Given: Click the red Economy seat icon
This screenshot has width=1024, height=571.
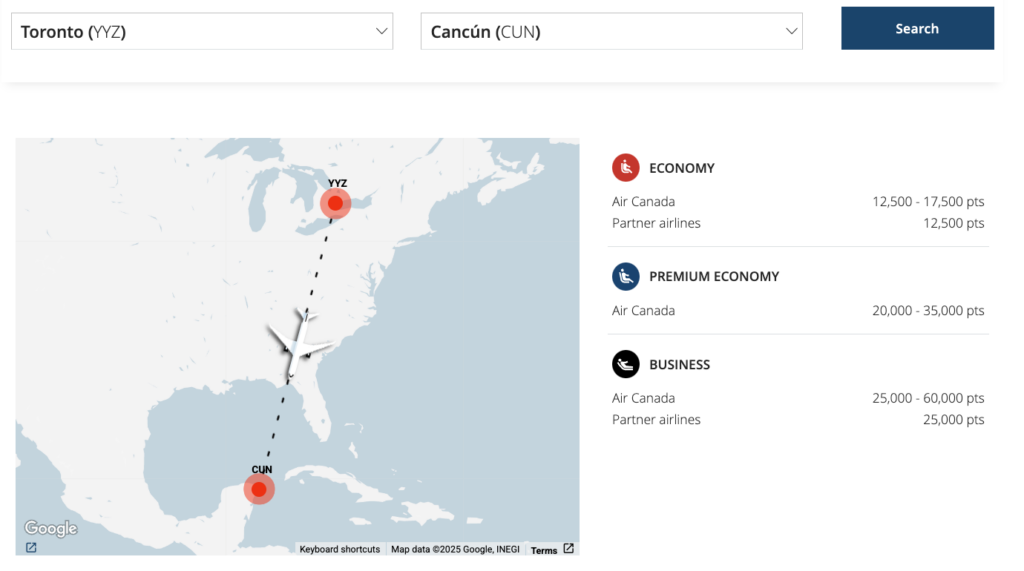Looking at the screenshot, I should 626,168.
